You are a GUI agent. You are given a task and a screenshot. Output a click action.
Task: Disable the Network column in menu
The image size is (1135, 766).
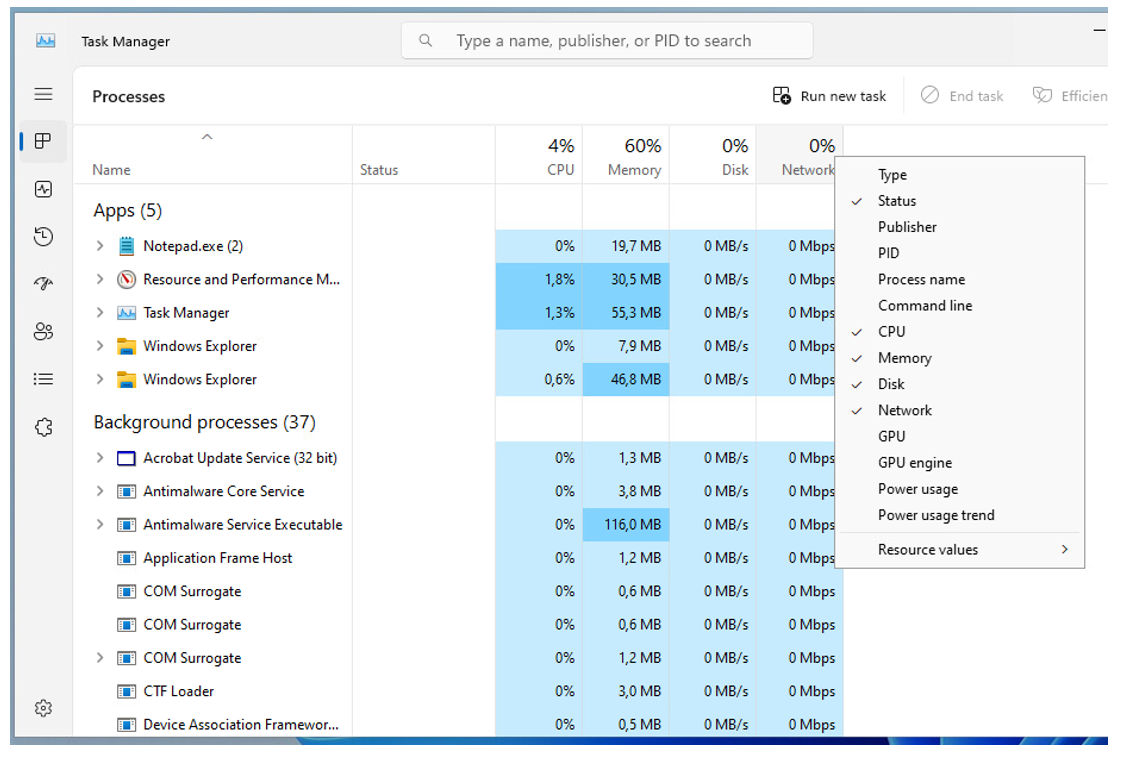point(904,410)
